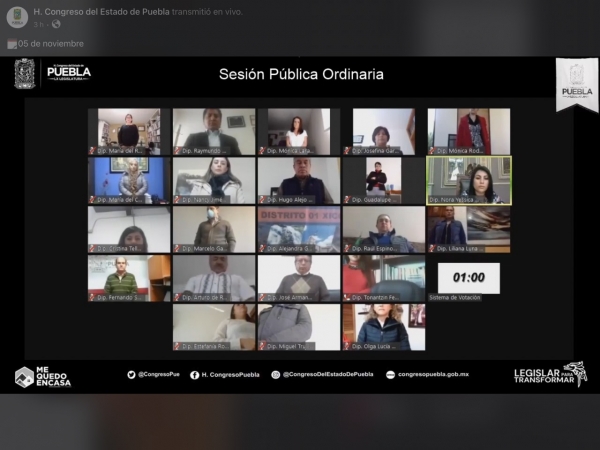Select the Dip. Hugo Alejo video tile
The image size is (600, 450).
click(298, 179)
